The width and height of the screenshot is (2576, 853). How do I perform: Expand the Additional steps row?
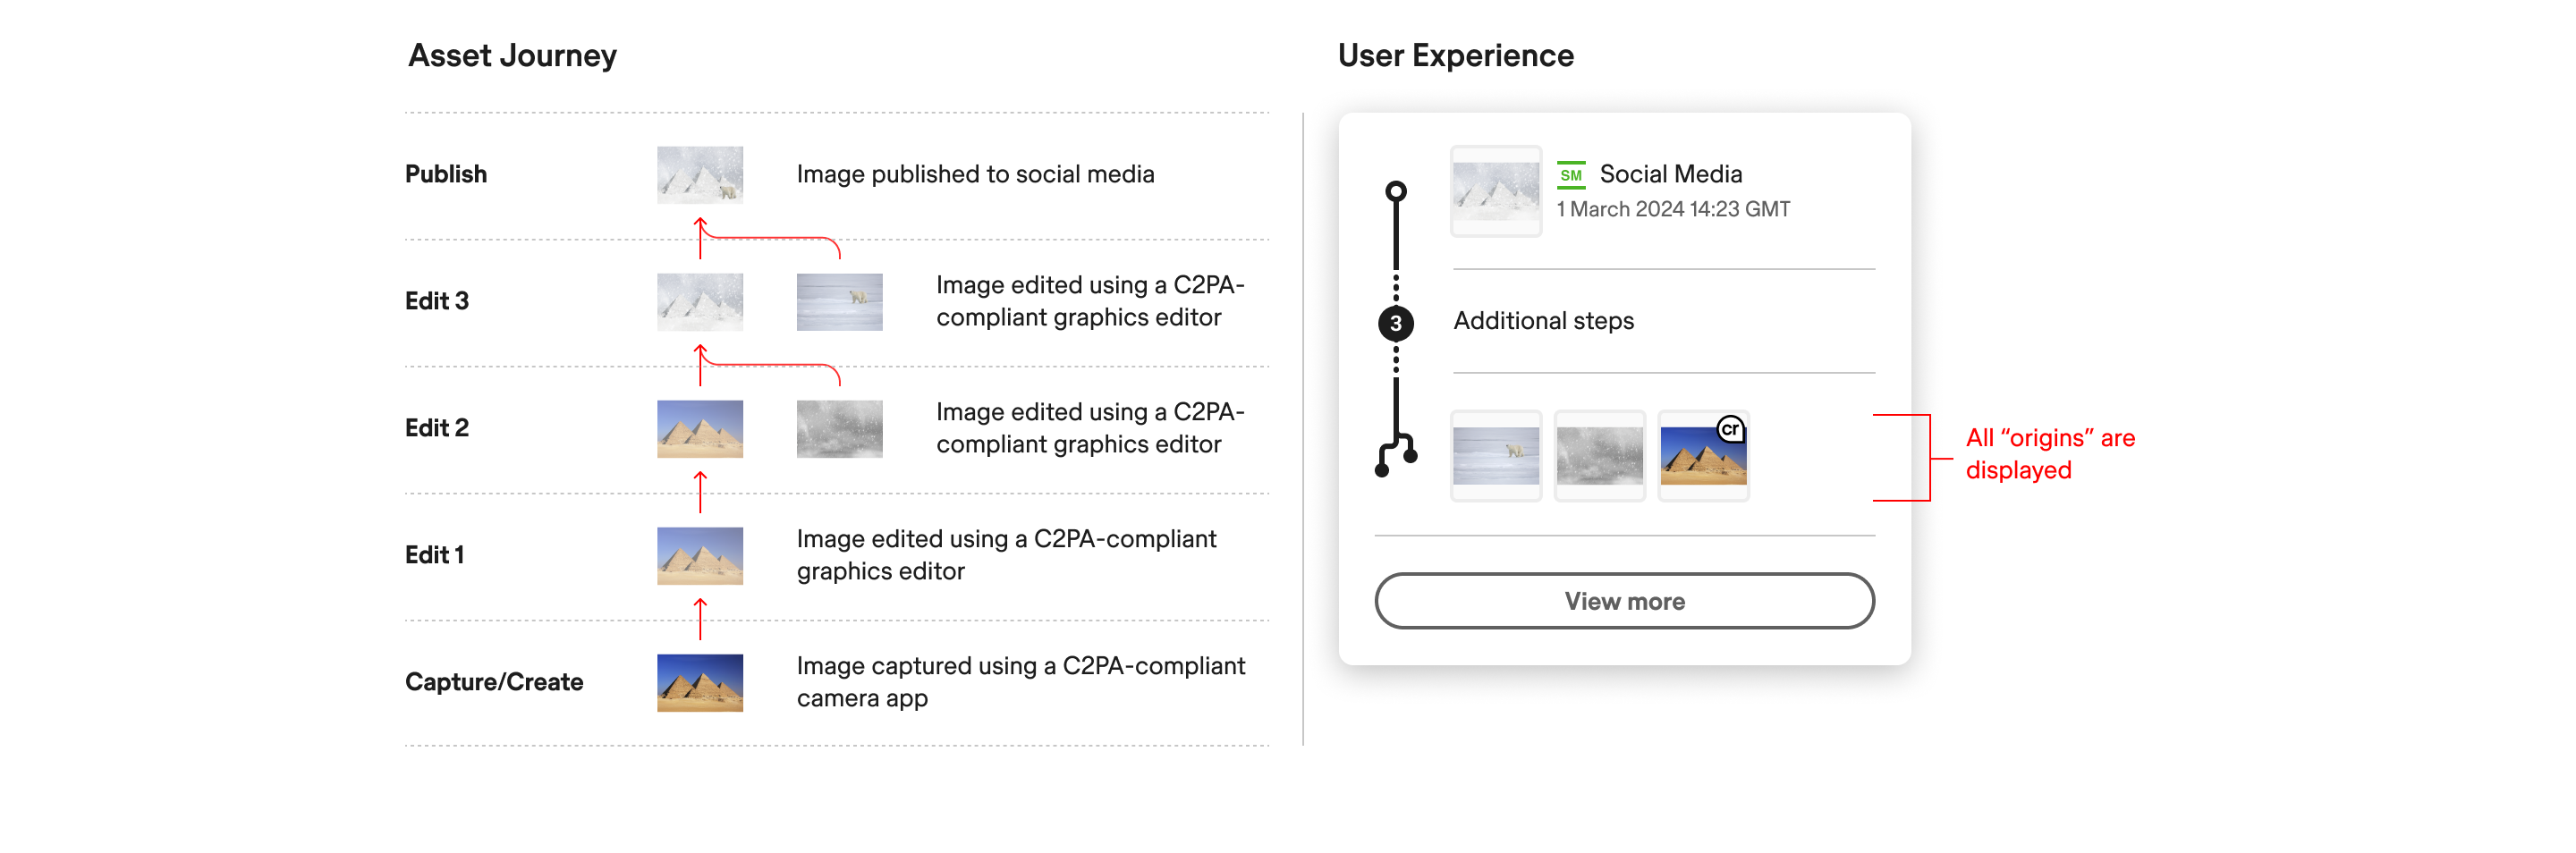(1543, 321)
